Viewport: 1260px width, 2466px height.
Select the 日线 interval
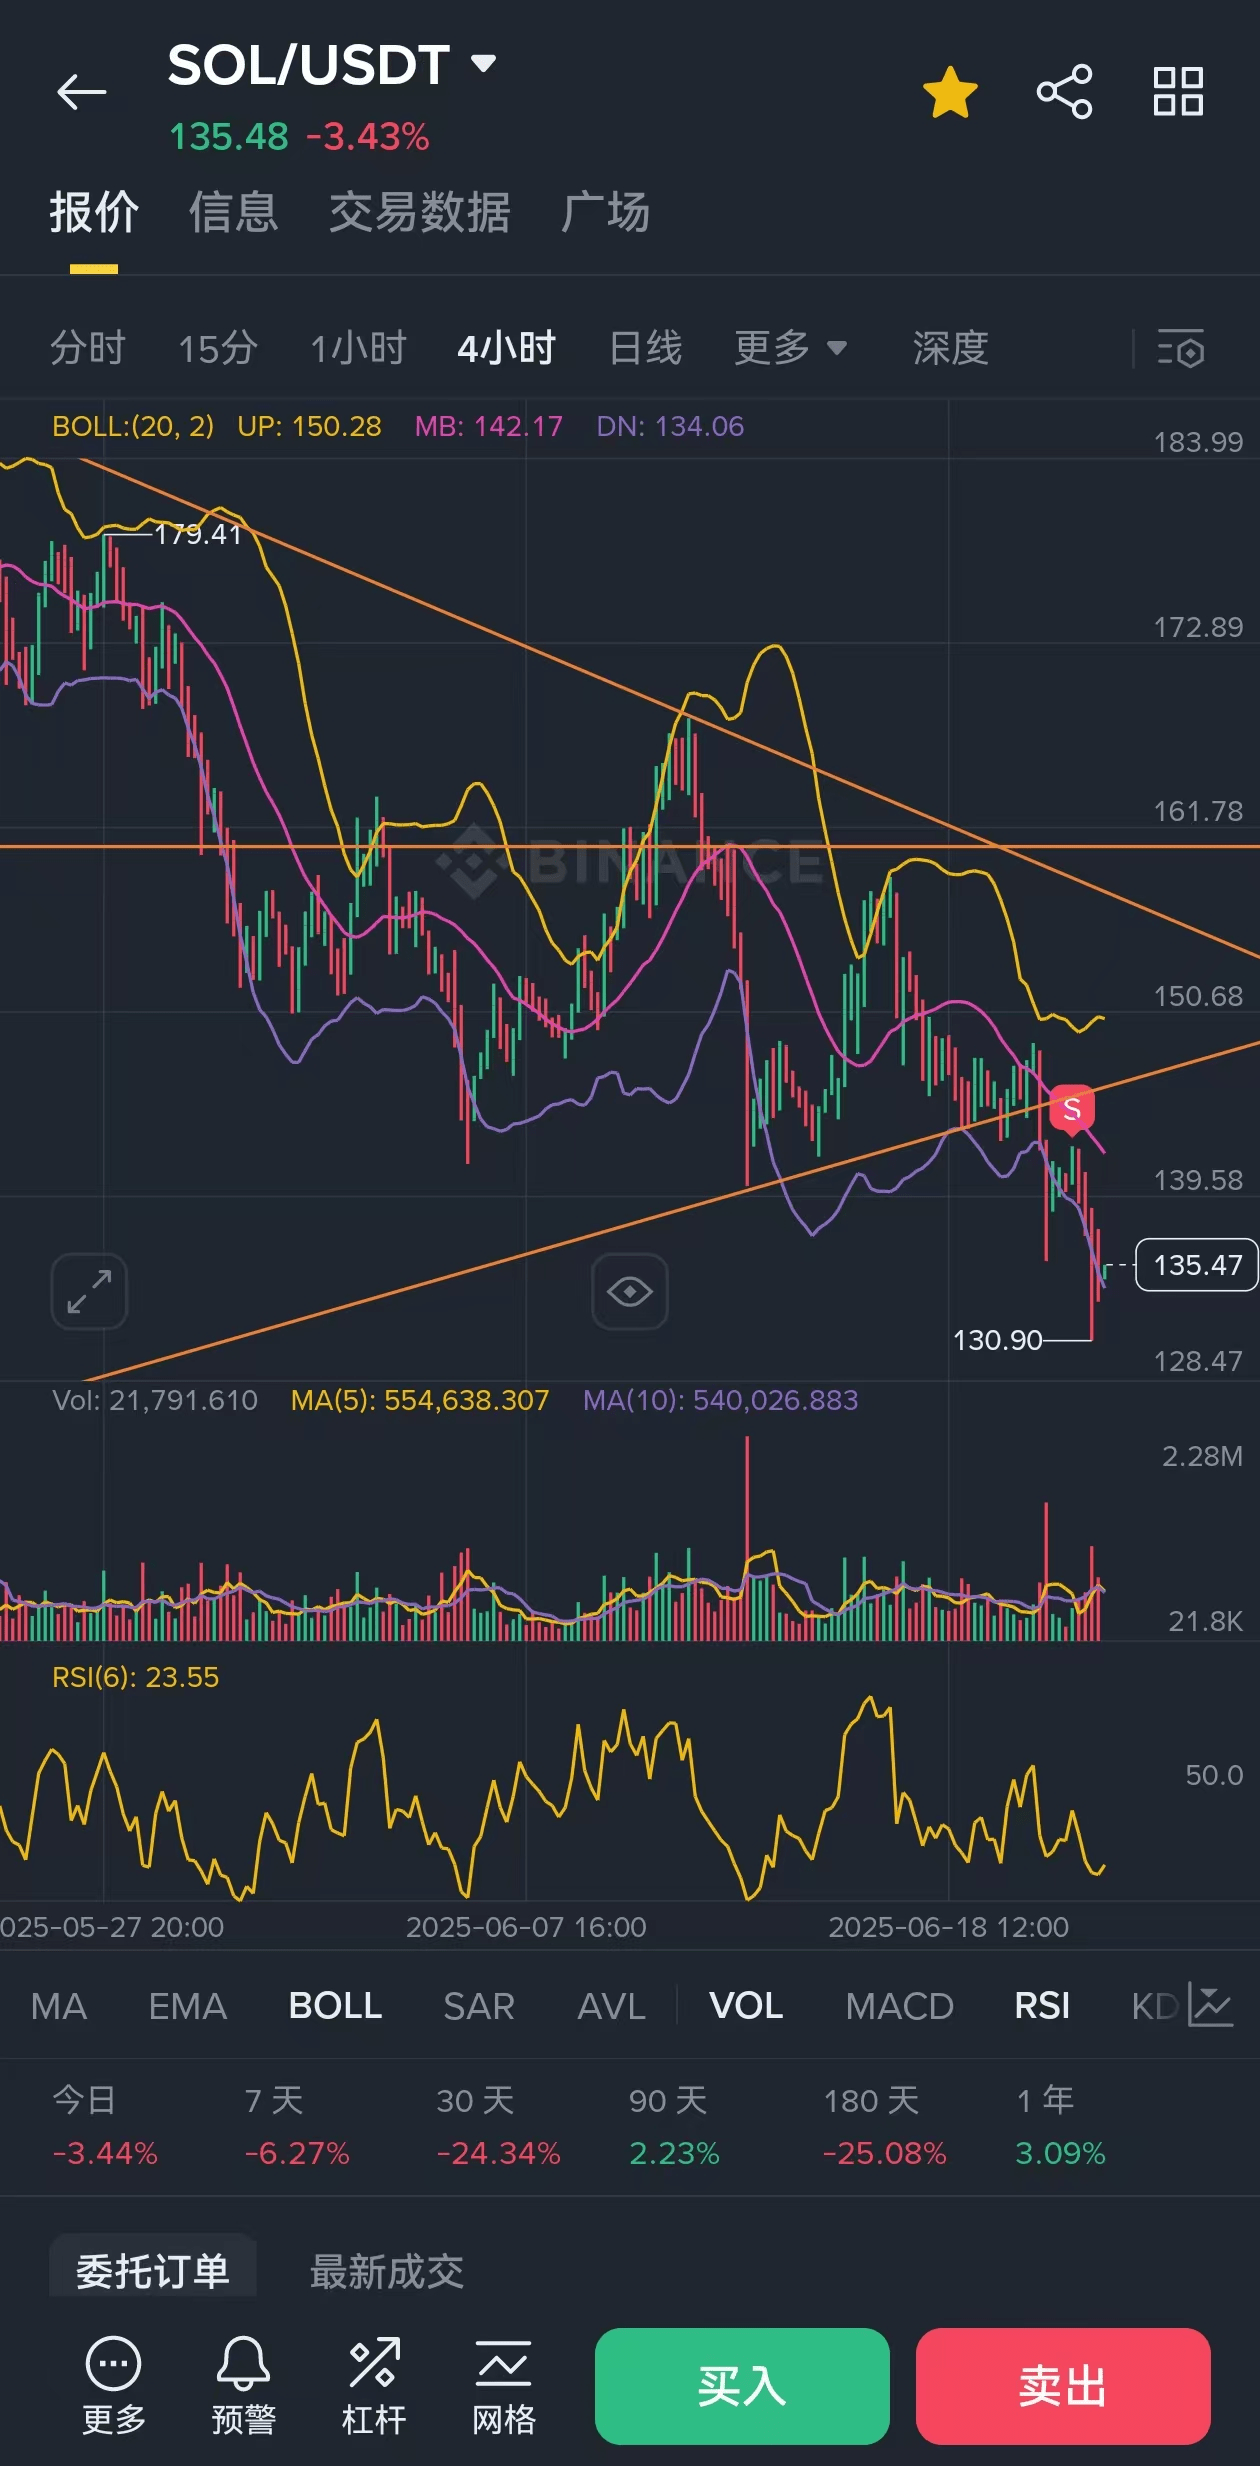pos(645,348)
